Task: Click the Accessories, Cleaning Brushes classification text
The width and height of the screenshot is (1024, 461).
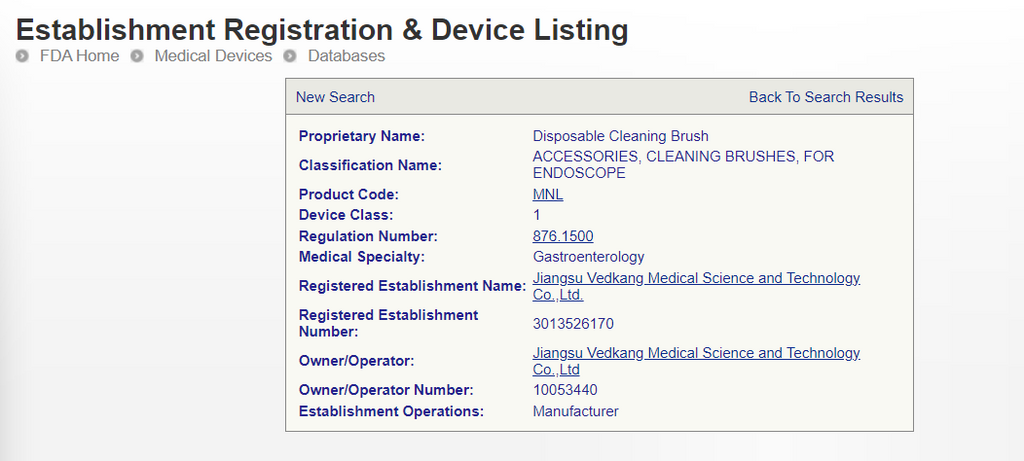Action: pyautogui.click(x=682, y=157)
